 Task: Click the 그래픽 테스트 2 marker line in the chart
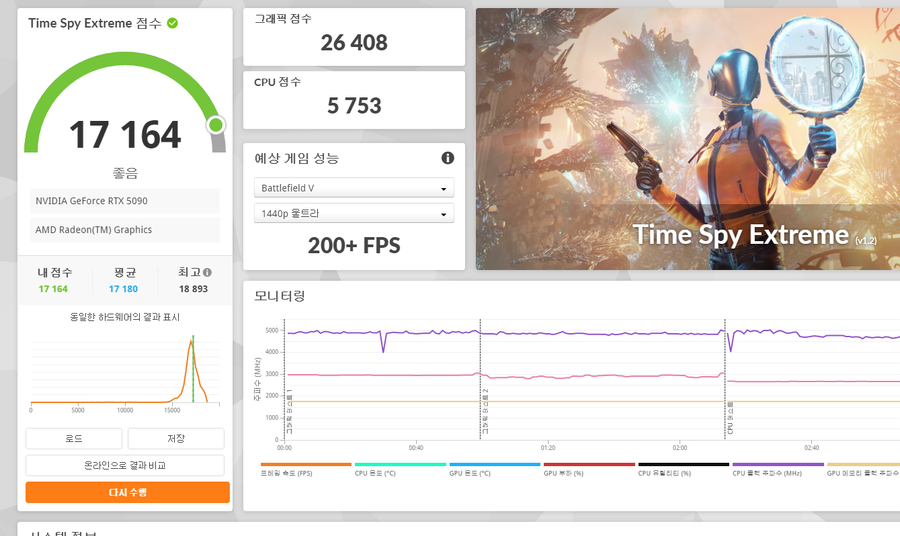[480, 379]
